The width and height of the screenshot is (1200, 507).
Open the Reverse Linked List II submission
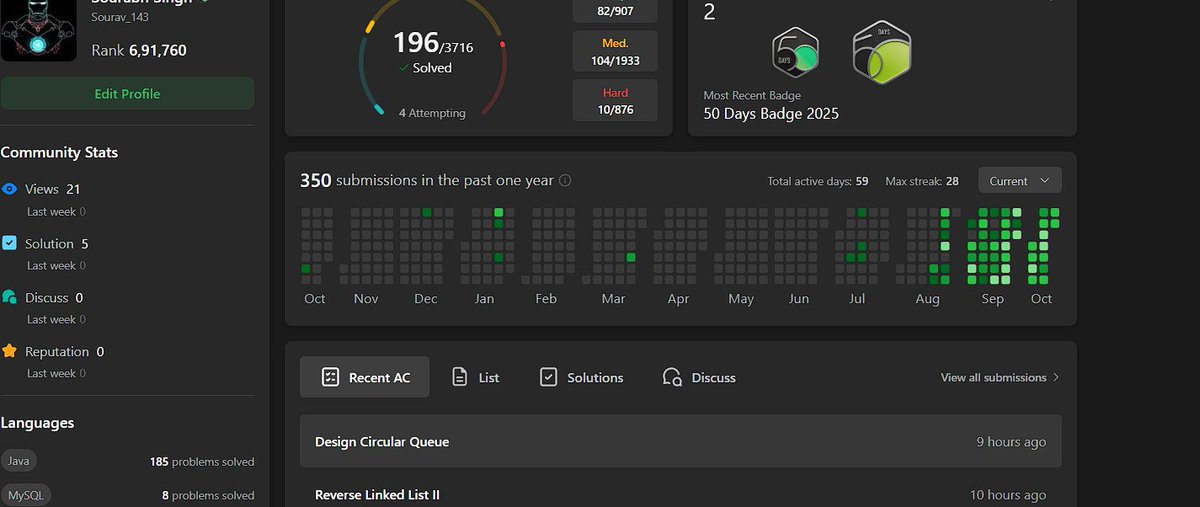point(681,494)
